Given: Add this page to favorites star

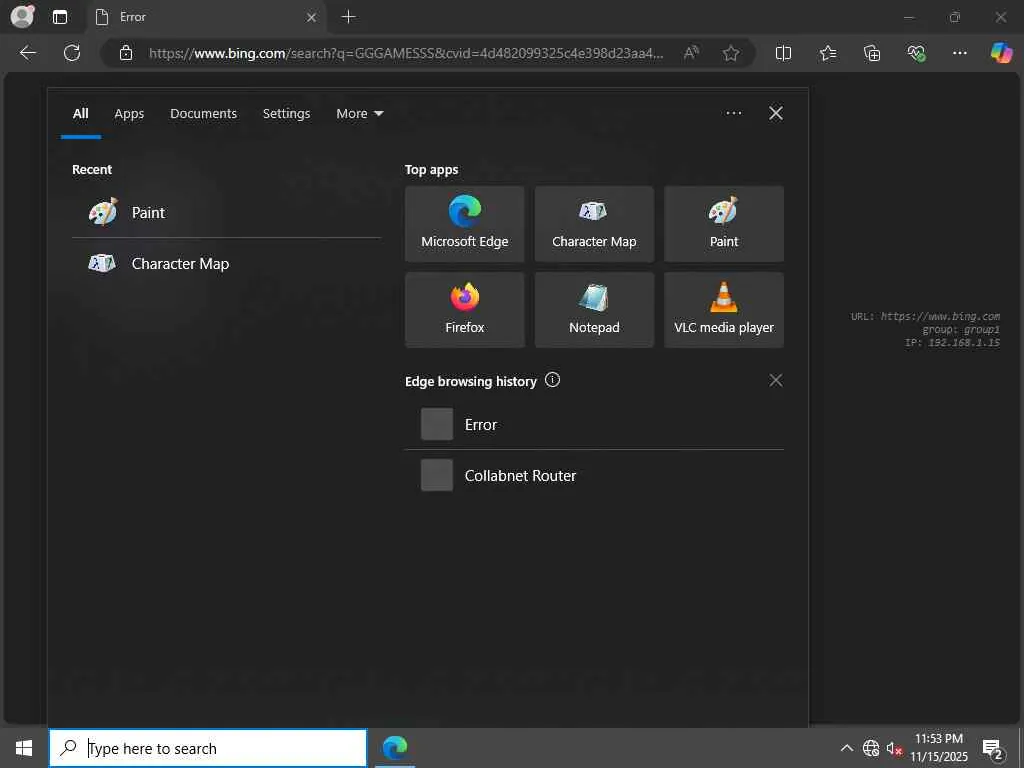Looking at the screenshot, I should click(731, 53).
